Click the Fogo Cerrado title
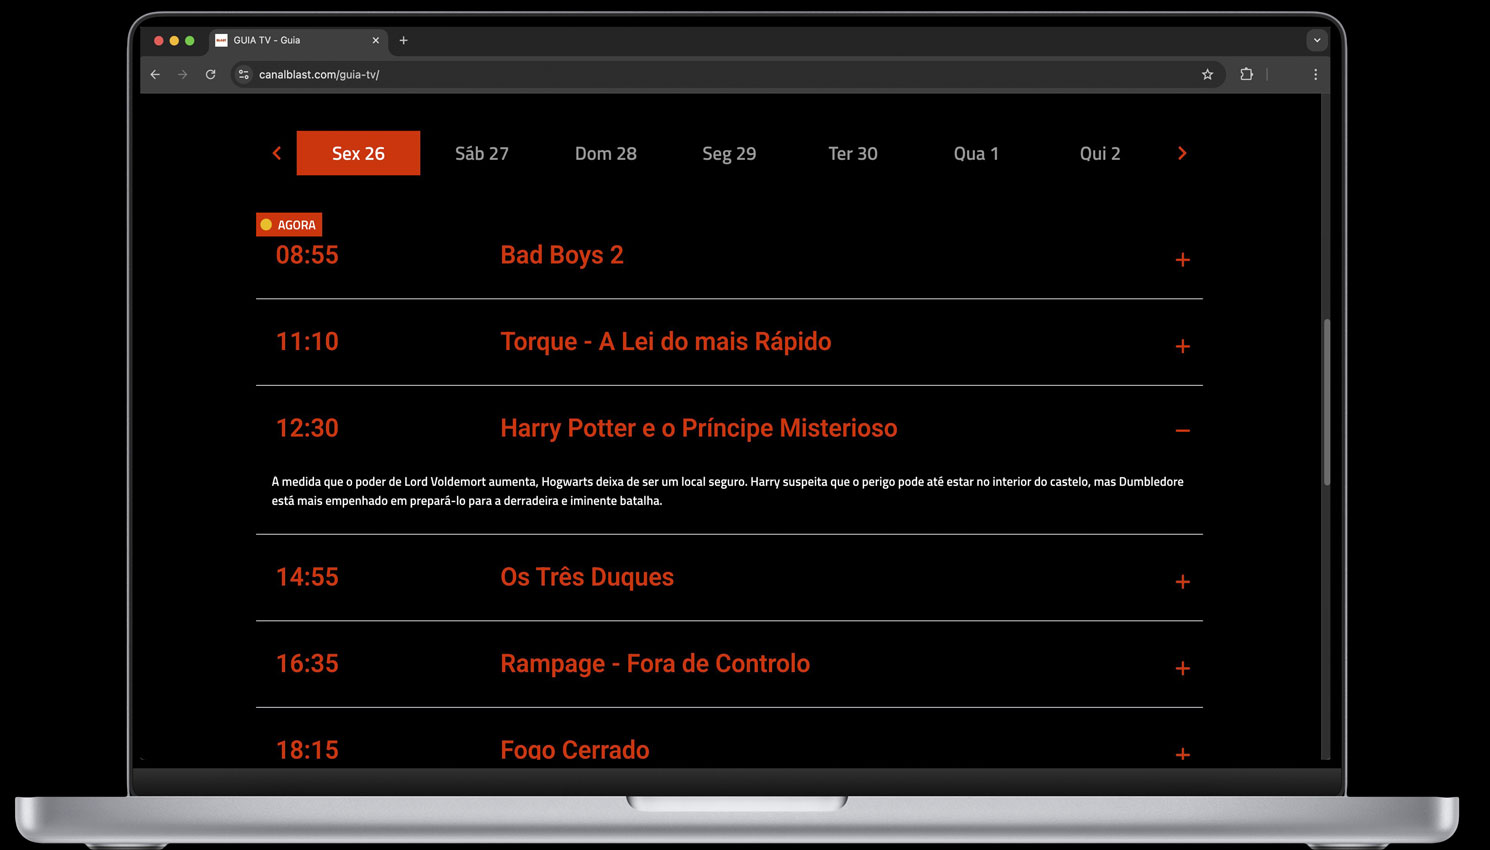 [575, 749]
